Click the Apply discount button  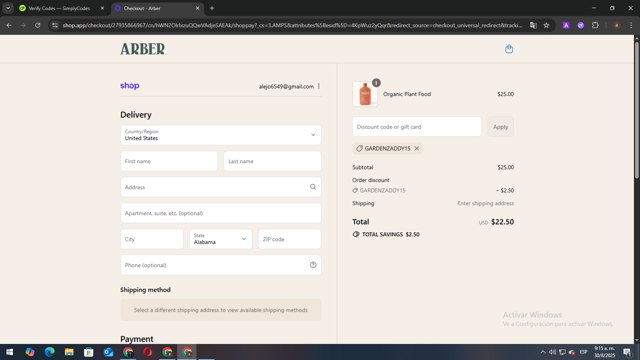pos(500,127)
